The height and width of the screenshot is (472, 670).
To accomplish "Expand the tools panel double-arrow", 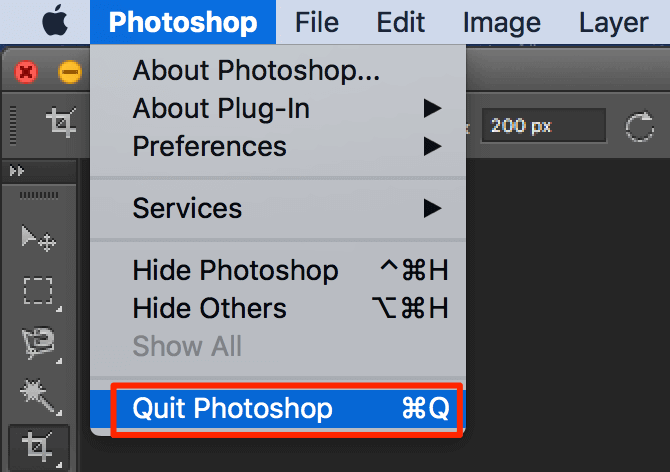I will pyautogui.click(x=16, y=170).
